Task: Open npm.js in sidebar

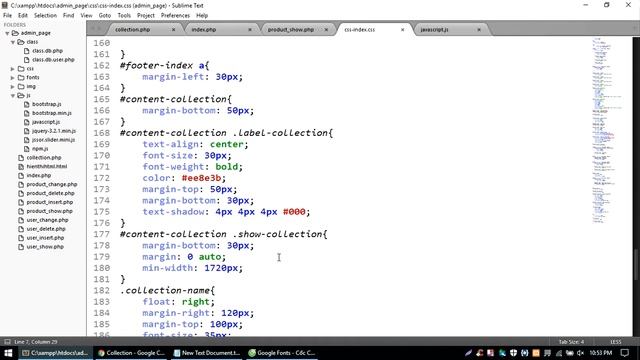Action: 40,149
